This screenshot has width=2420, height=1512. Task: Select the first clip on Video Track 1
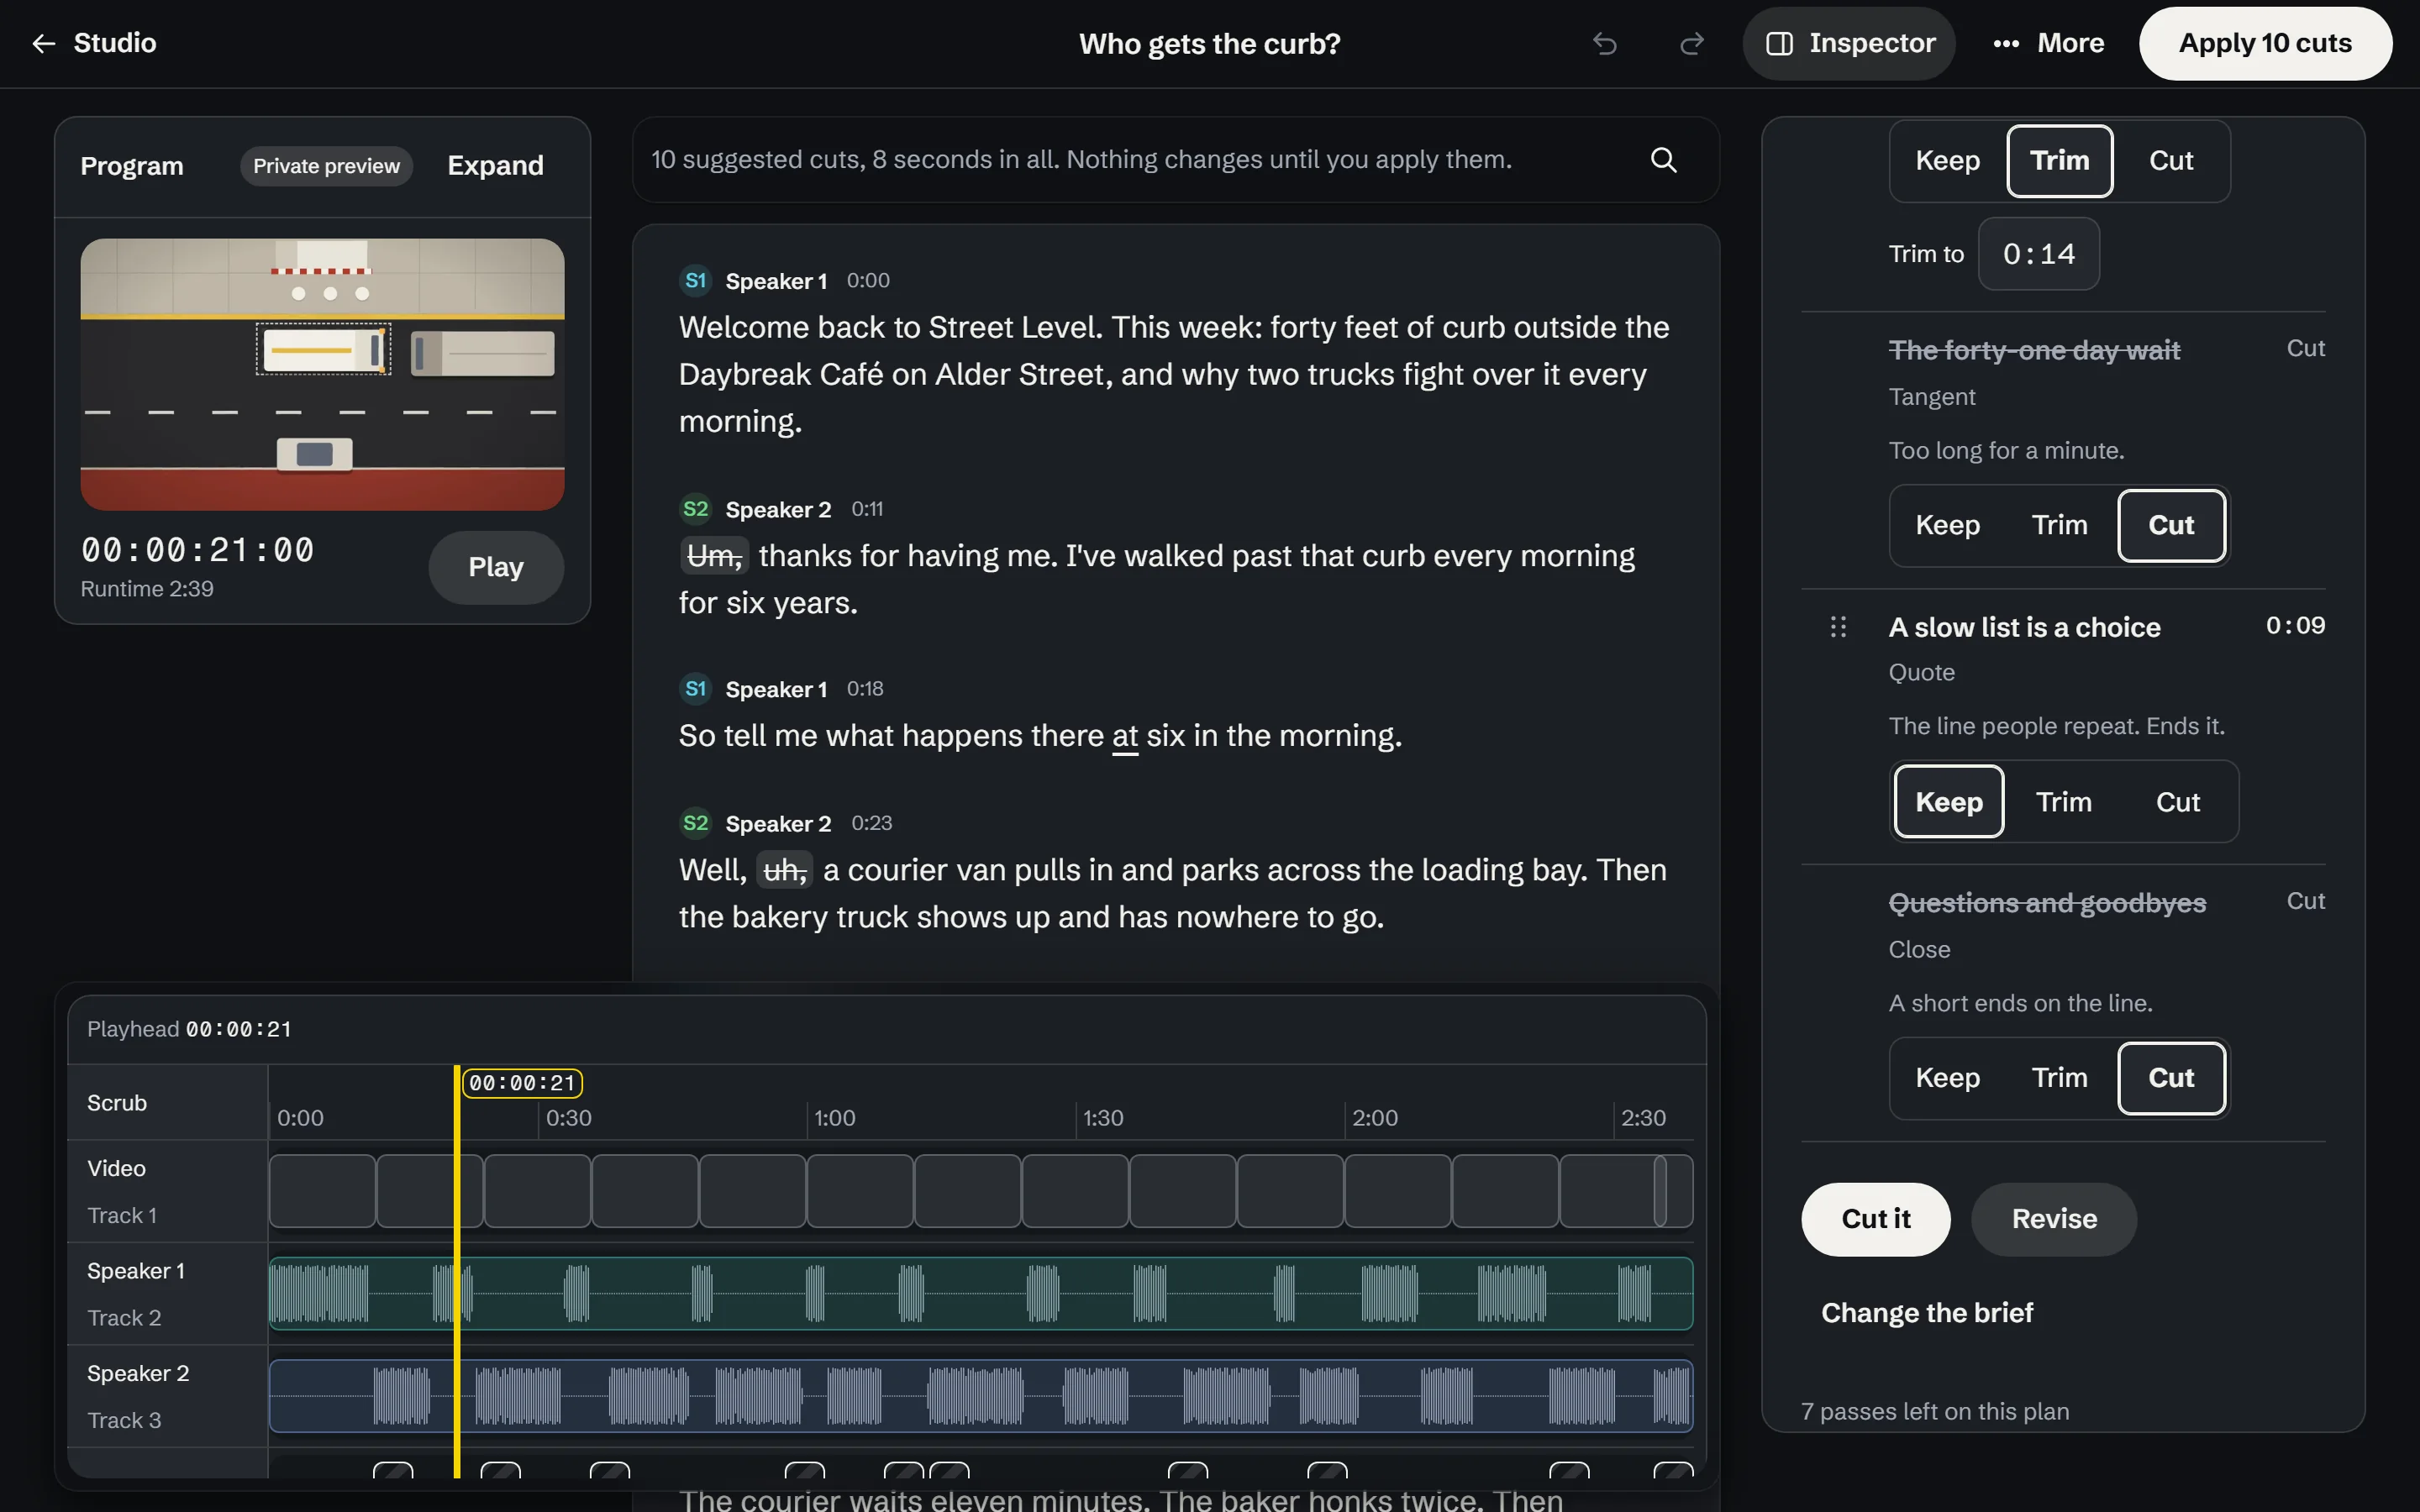322,1191
